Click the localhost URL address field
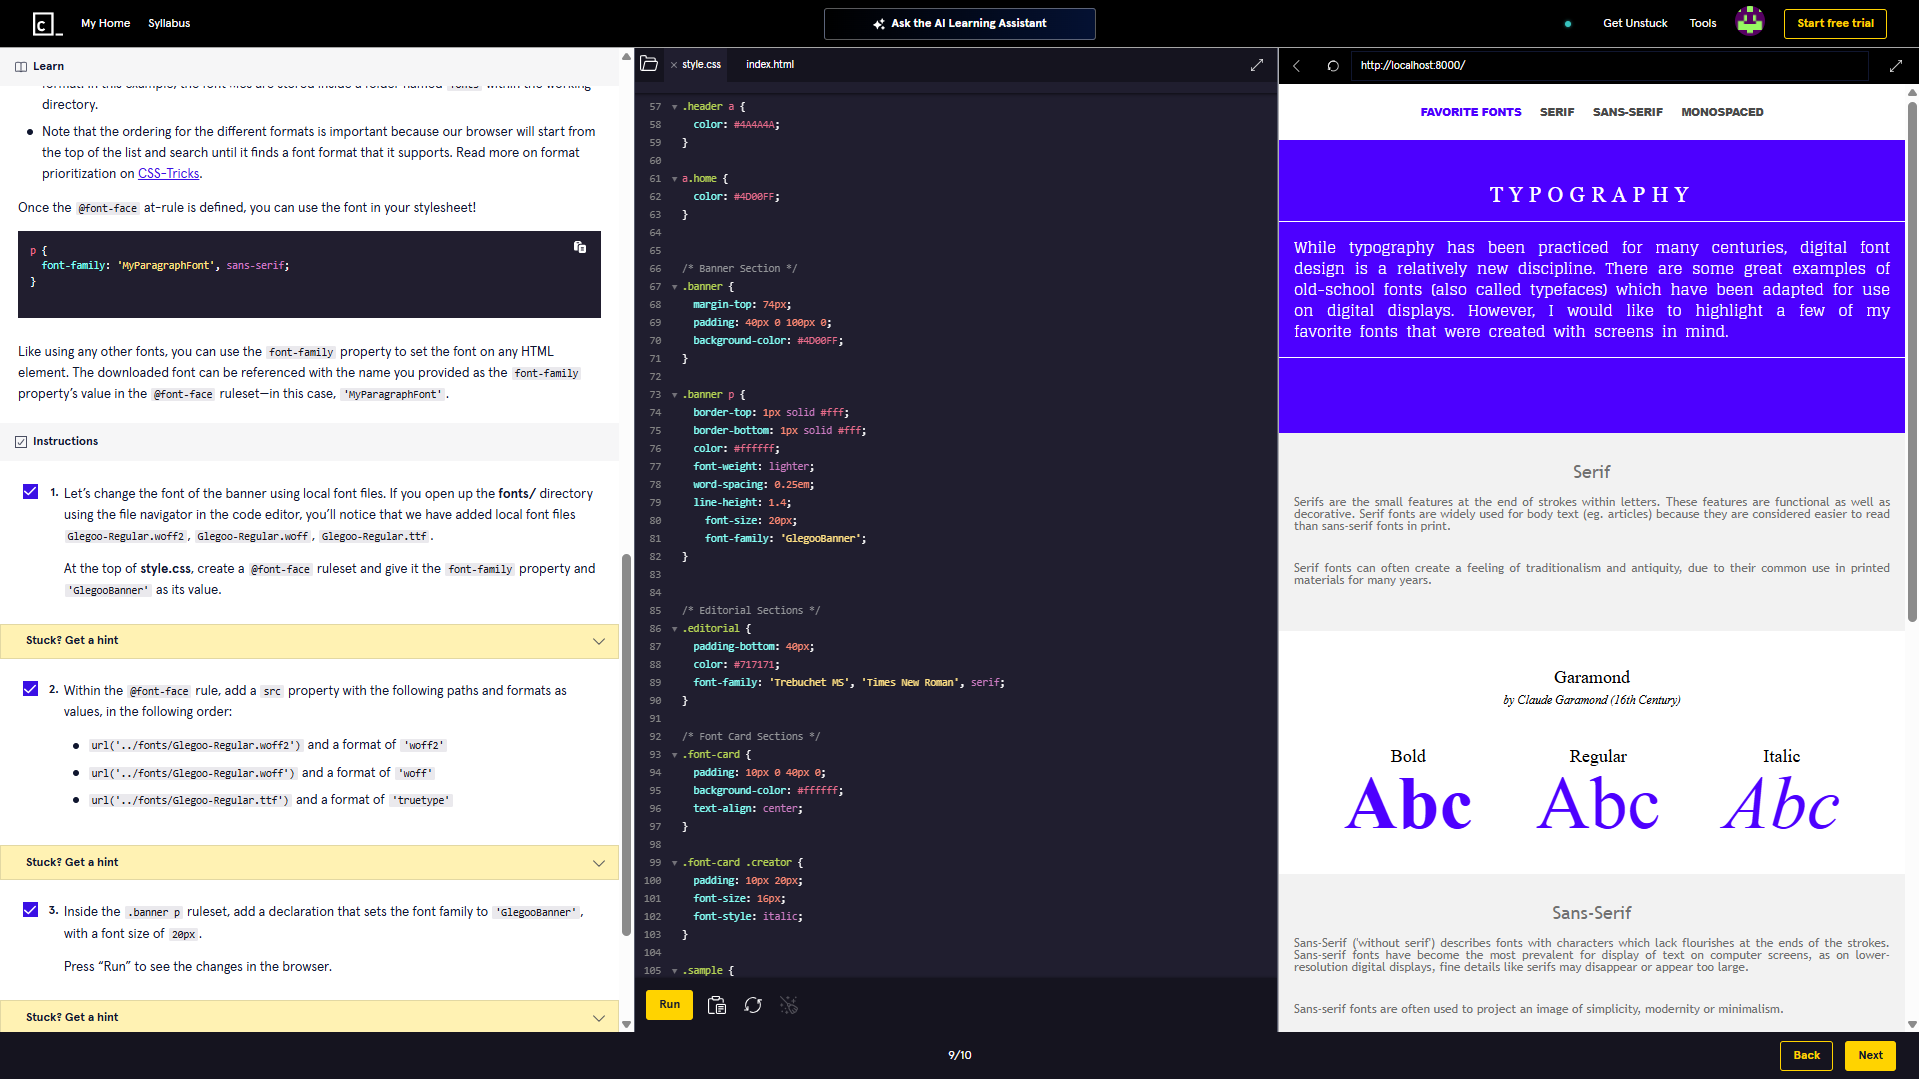 click(1610, 66)
